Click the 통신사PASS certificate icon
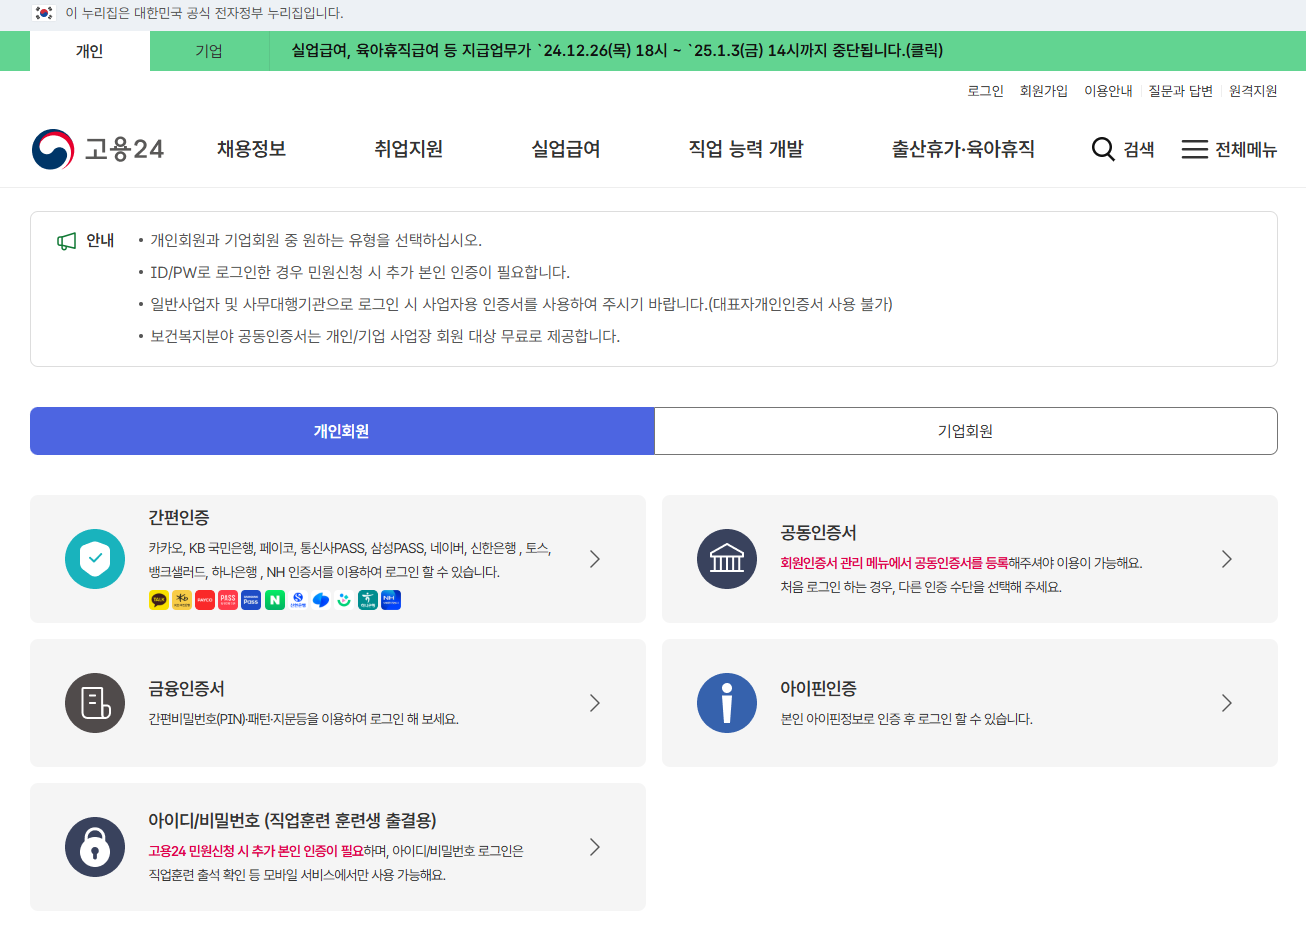 (x=227, y=600)
